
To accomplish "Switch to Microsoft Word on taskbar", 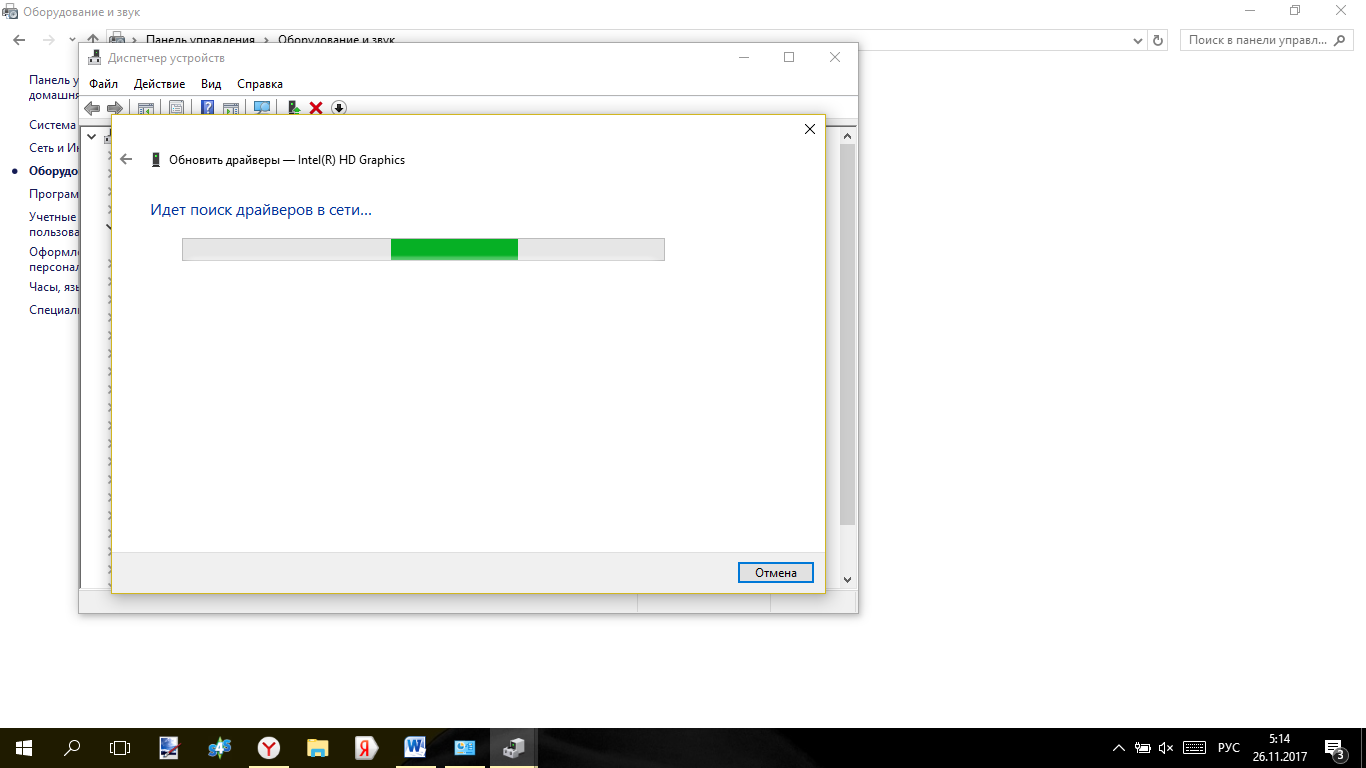I will (x=415, y=747).
